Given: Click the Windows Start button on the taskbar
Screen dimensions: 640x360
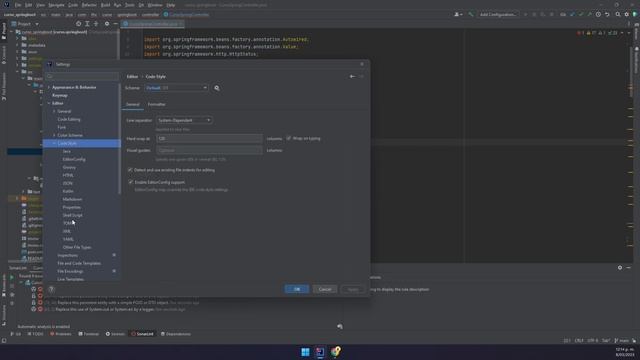Looking at the screenshot, I should [305, 352].
